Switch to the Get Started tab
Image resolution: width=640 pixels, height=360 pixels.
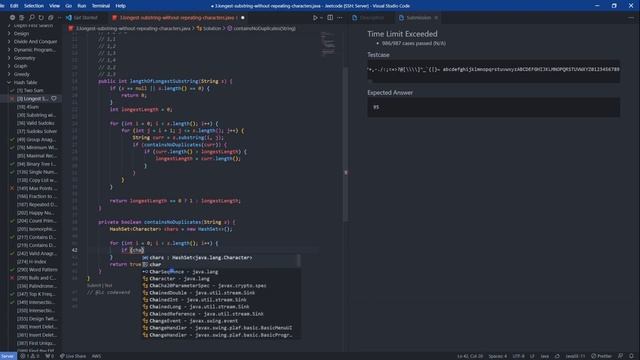coord(84,18)
